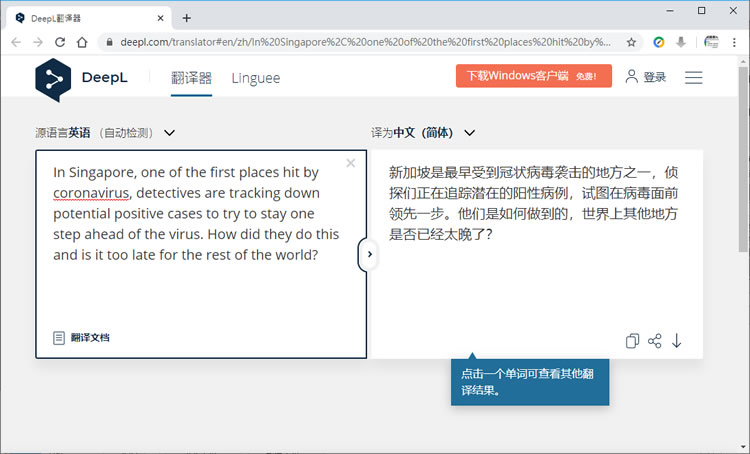Click the 下载Windows客户端 button
The height and width of the screenshot is (454, 750).
pyautogui.click(x=533, y=76)
